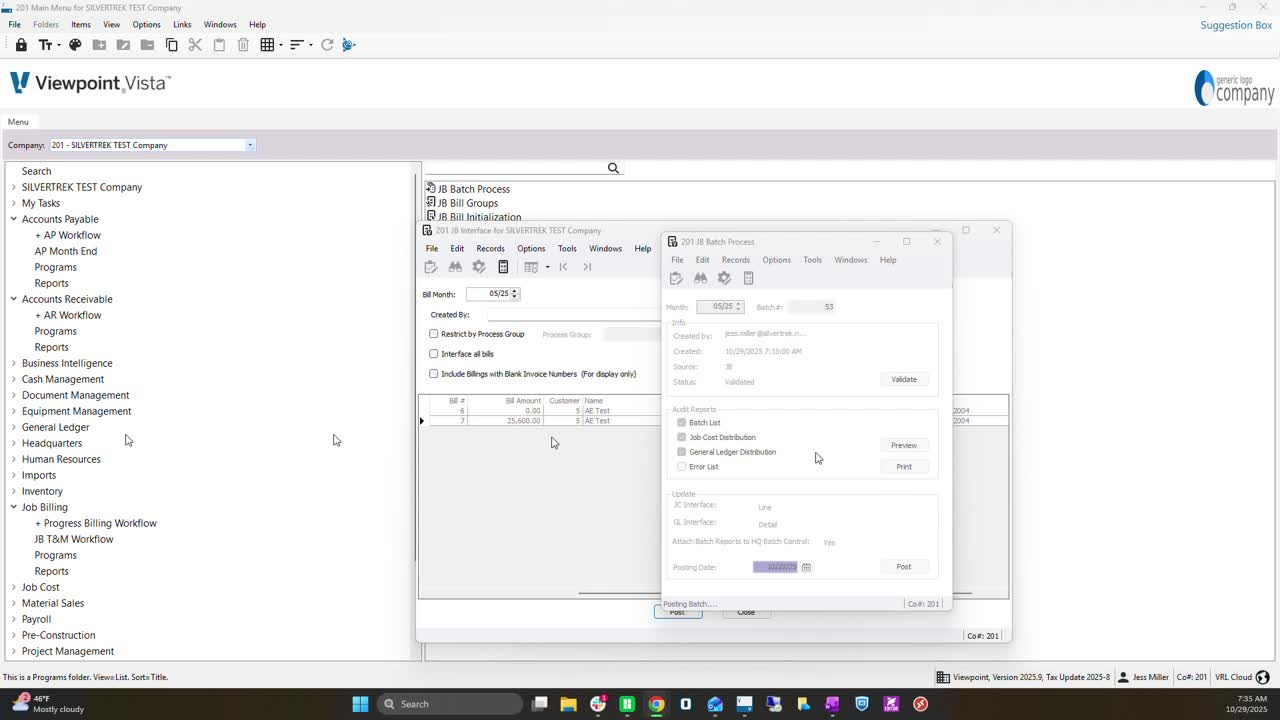Click the gear icon in JB Interface toolbar

tap(479, 267)
